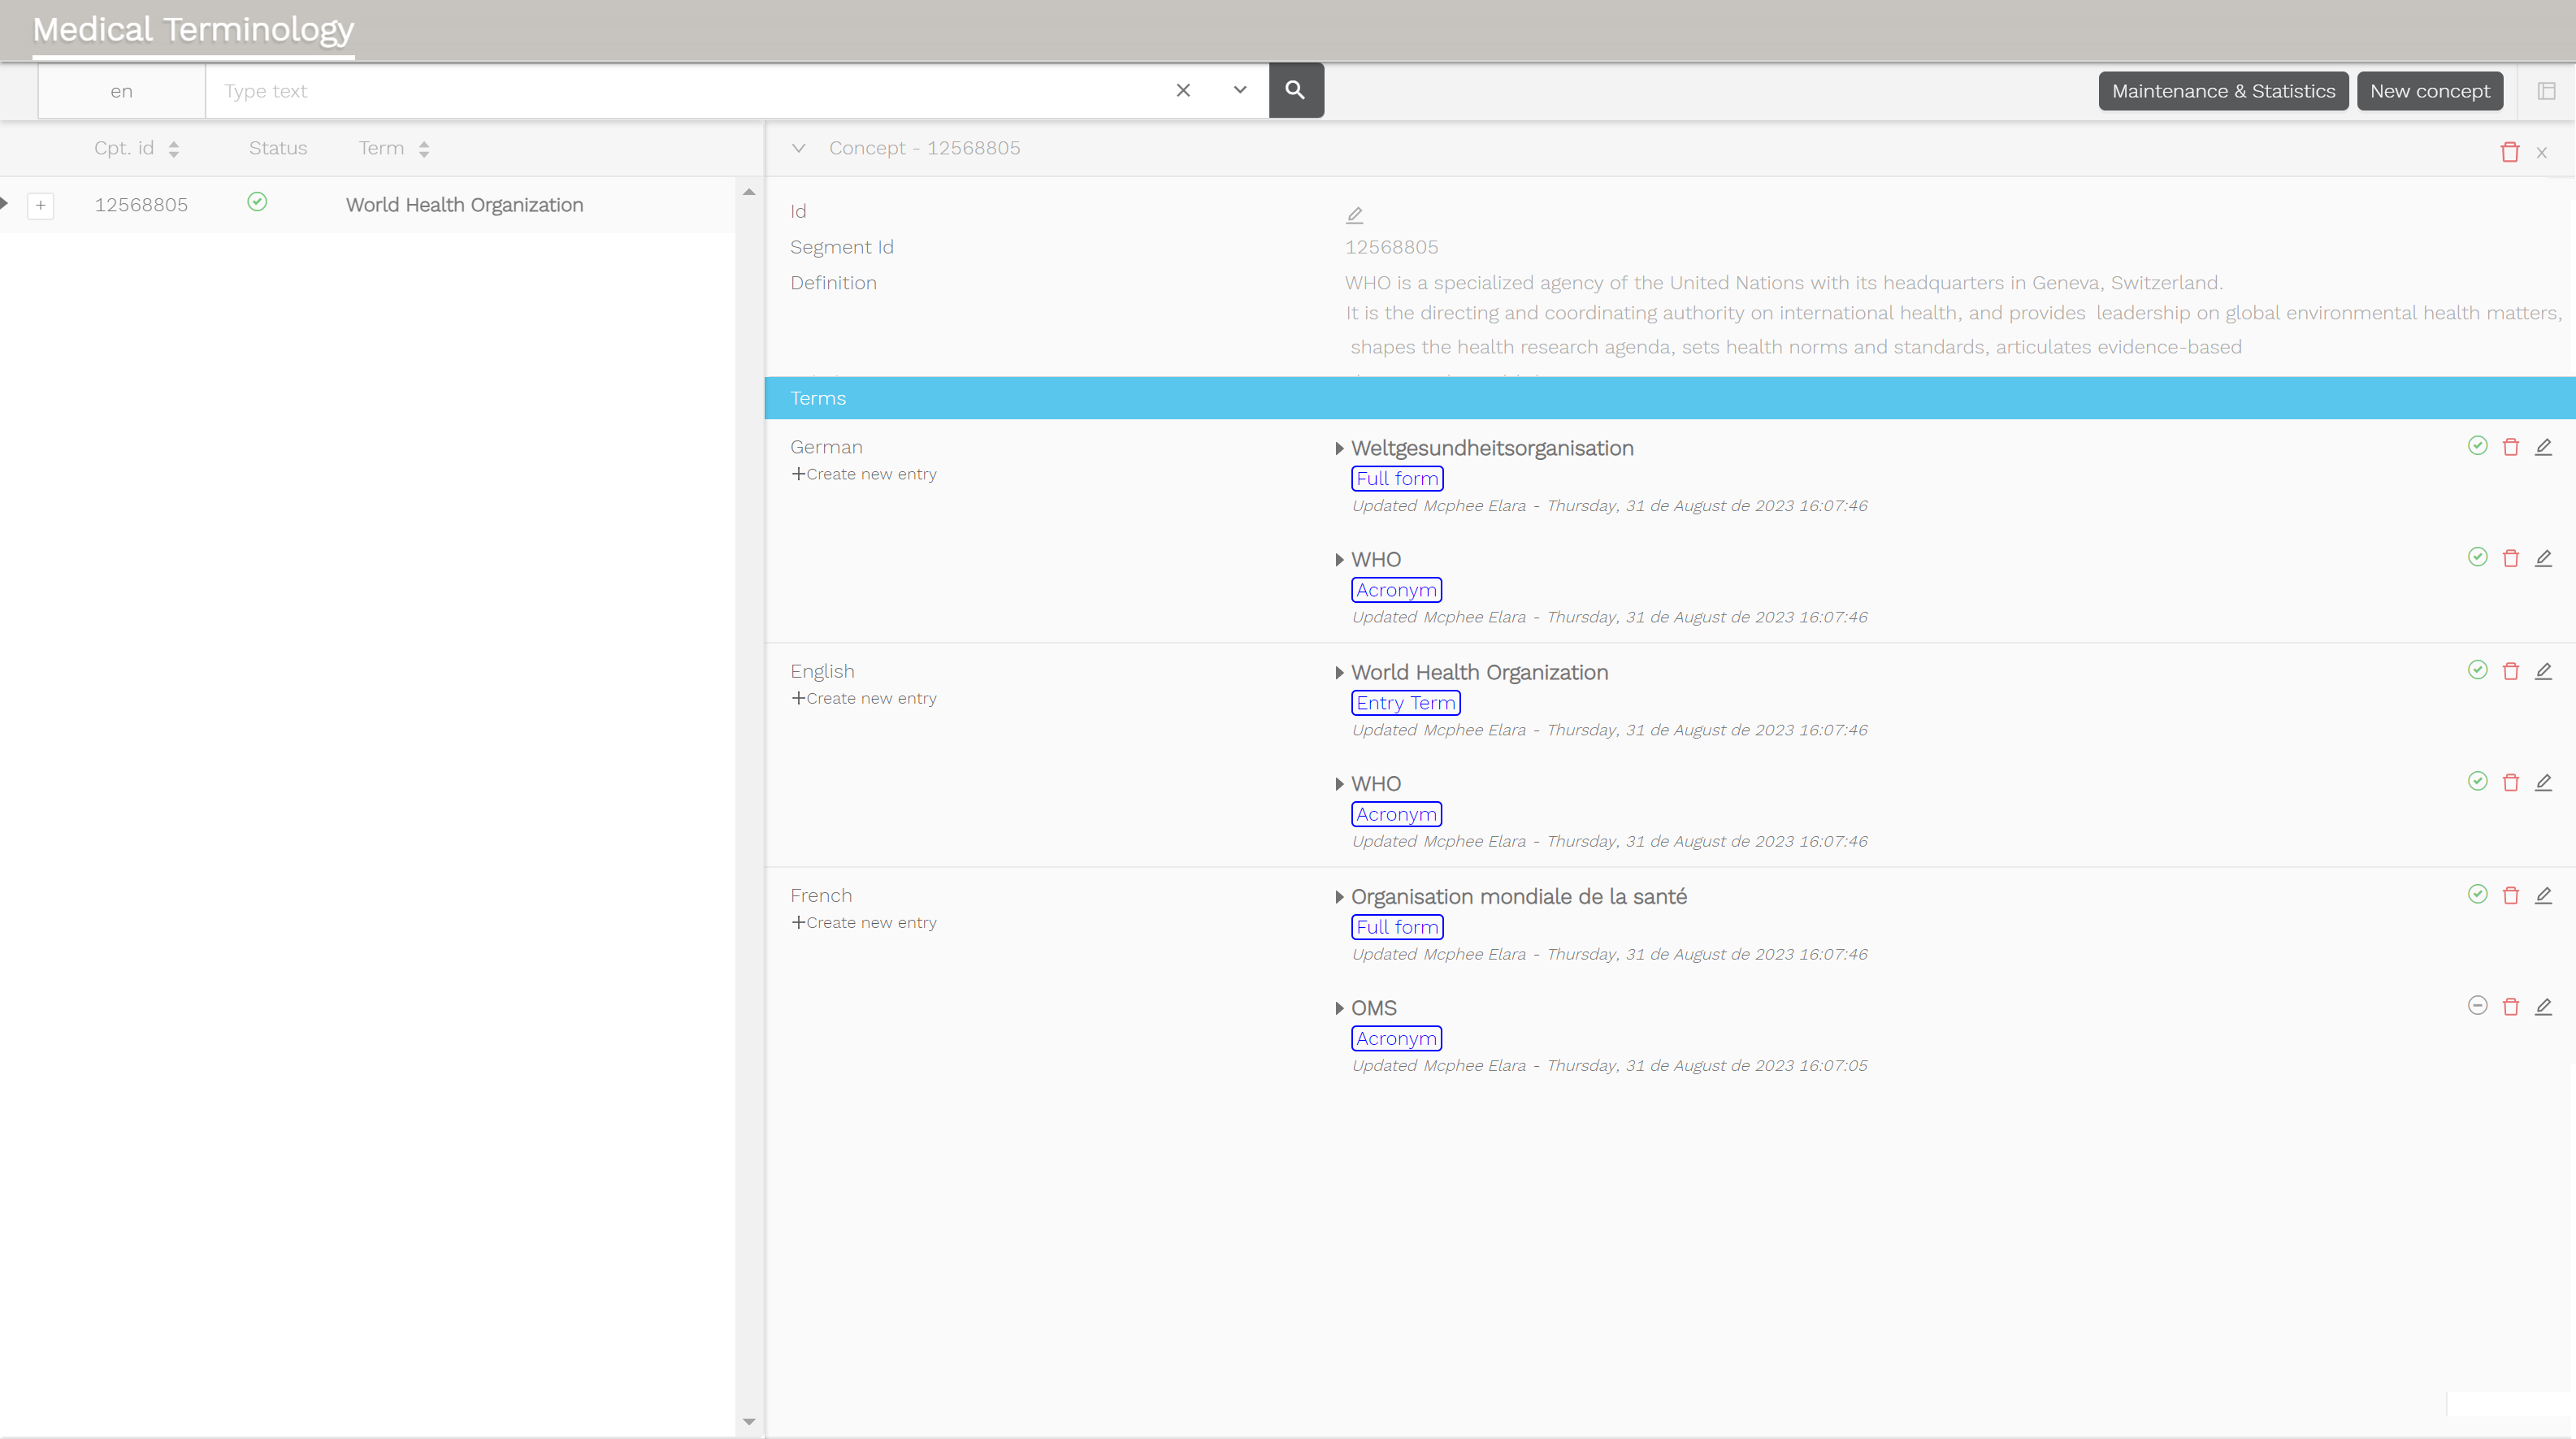Sort the list by Cpt. id column
Image resolution: width=2576 pixels, height=1439 pixels.
[172, 148]
